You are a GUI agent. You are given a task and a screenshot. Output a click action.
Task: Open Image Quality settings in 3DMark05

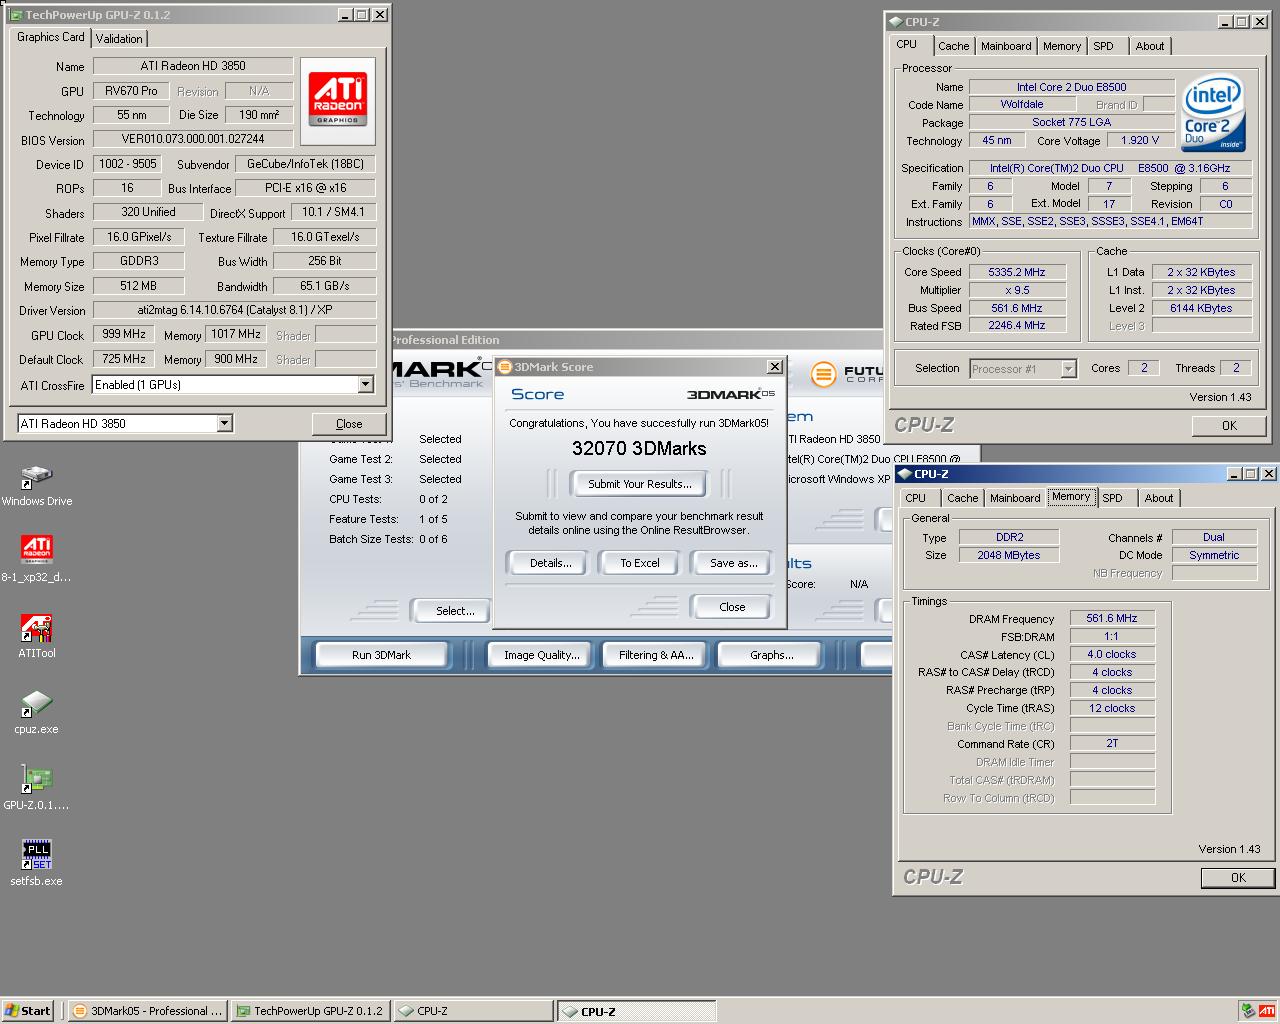pos(541,655)
